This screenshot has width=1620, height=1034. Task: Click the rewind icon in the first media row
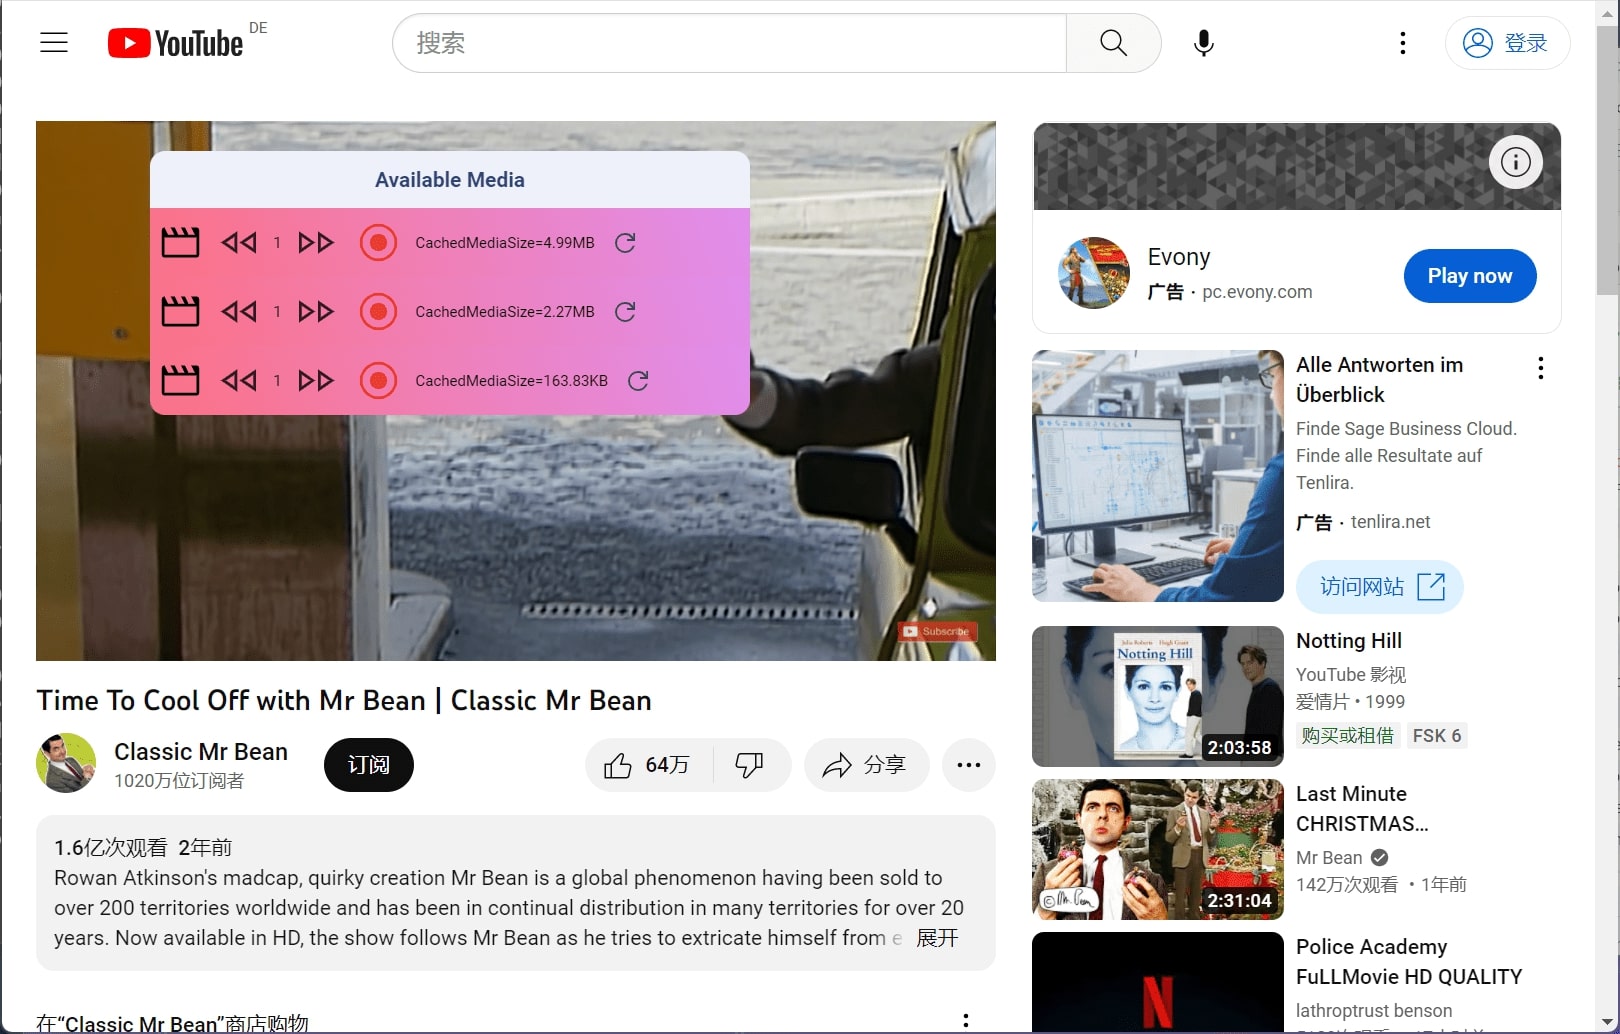click(x=240, y=242)
